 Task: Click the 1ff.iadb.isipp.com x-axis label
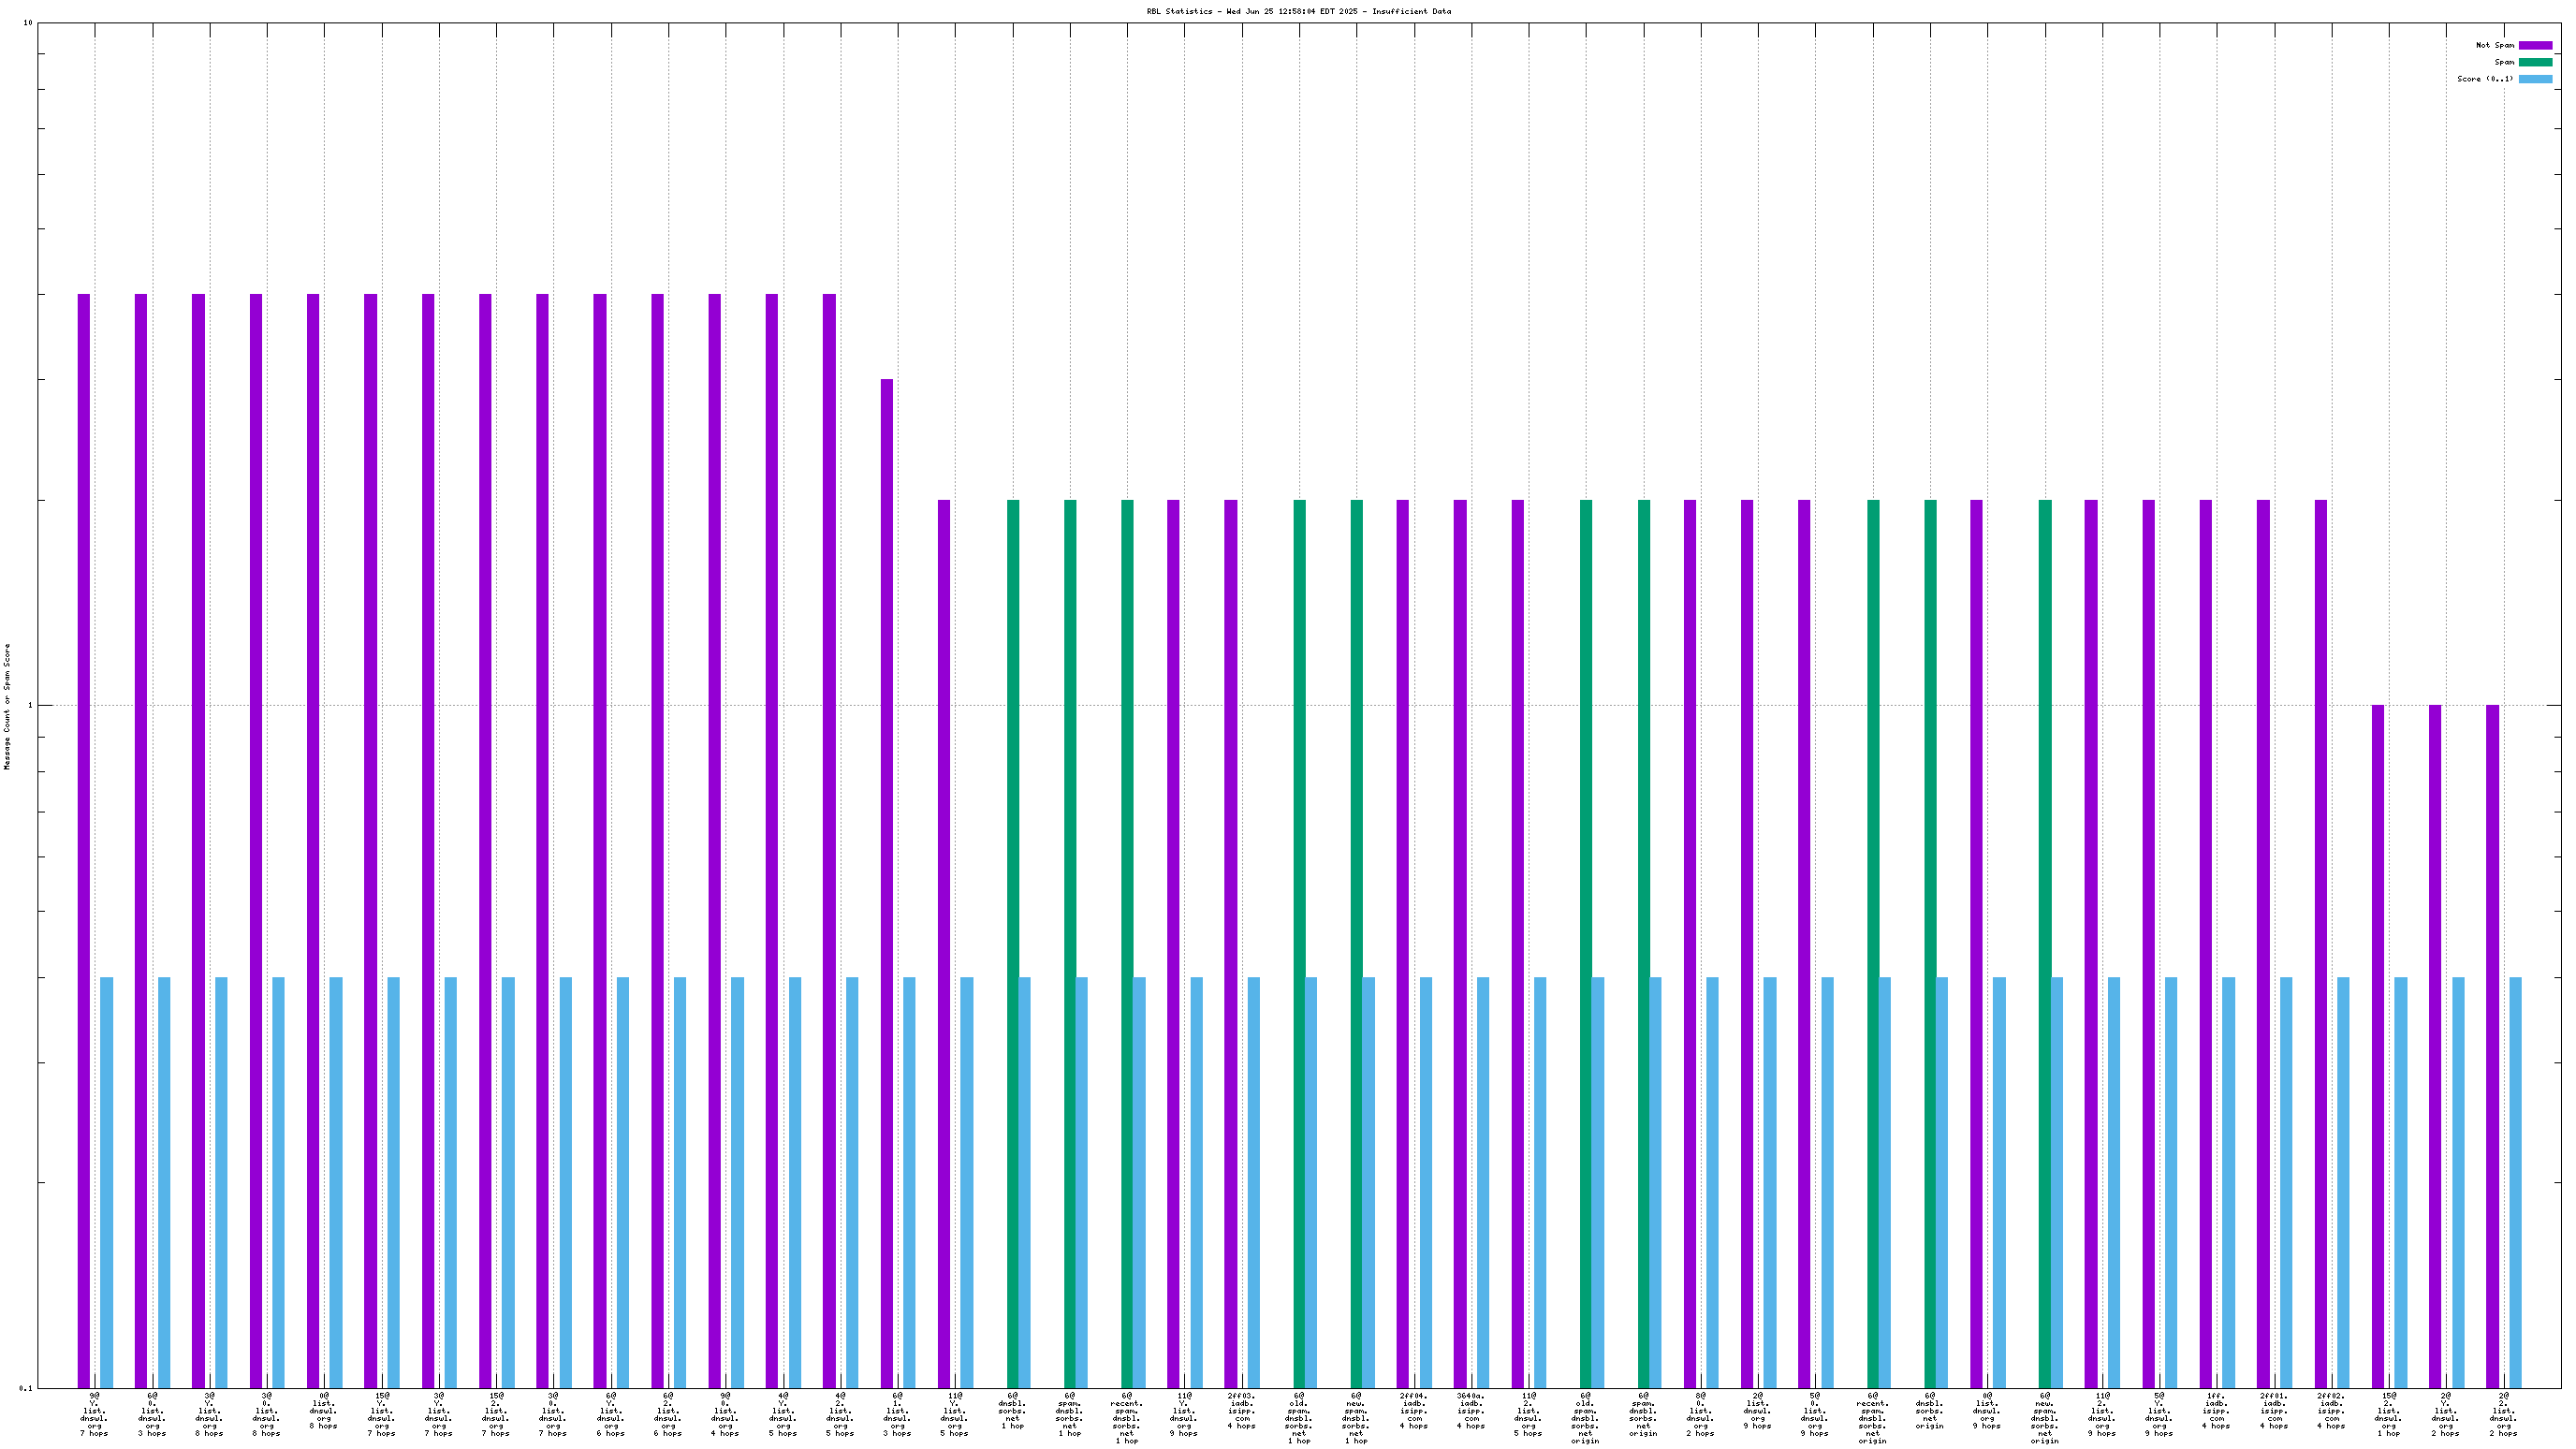[2216, 1410]
